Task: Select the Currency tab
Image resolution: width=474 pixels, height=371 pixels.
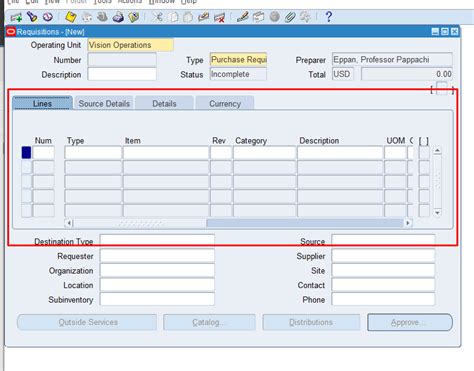Action: (225, 103)
